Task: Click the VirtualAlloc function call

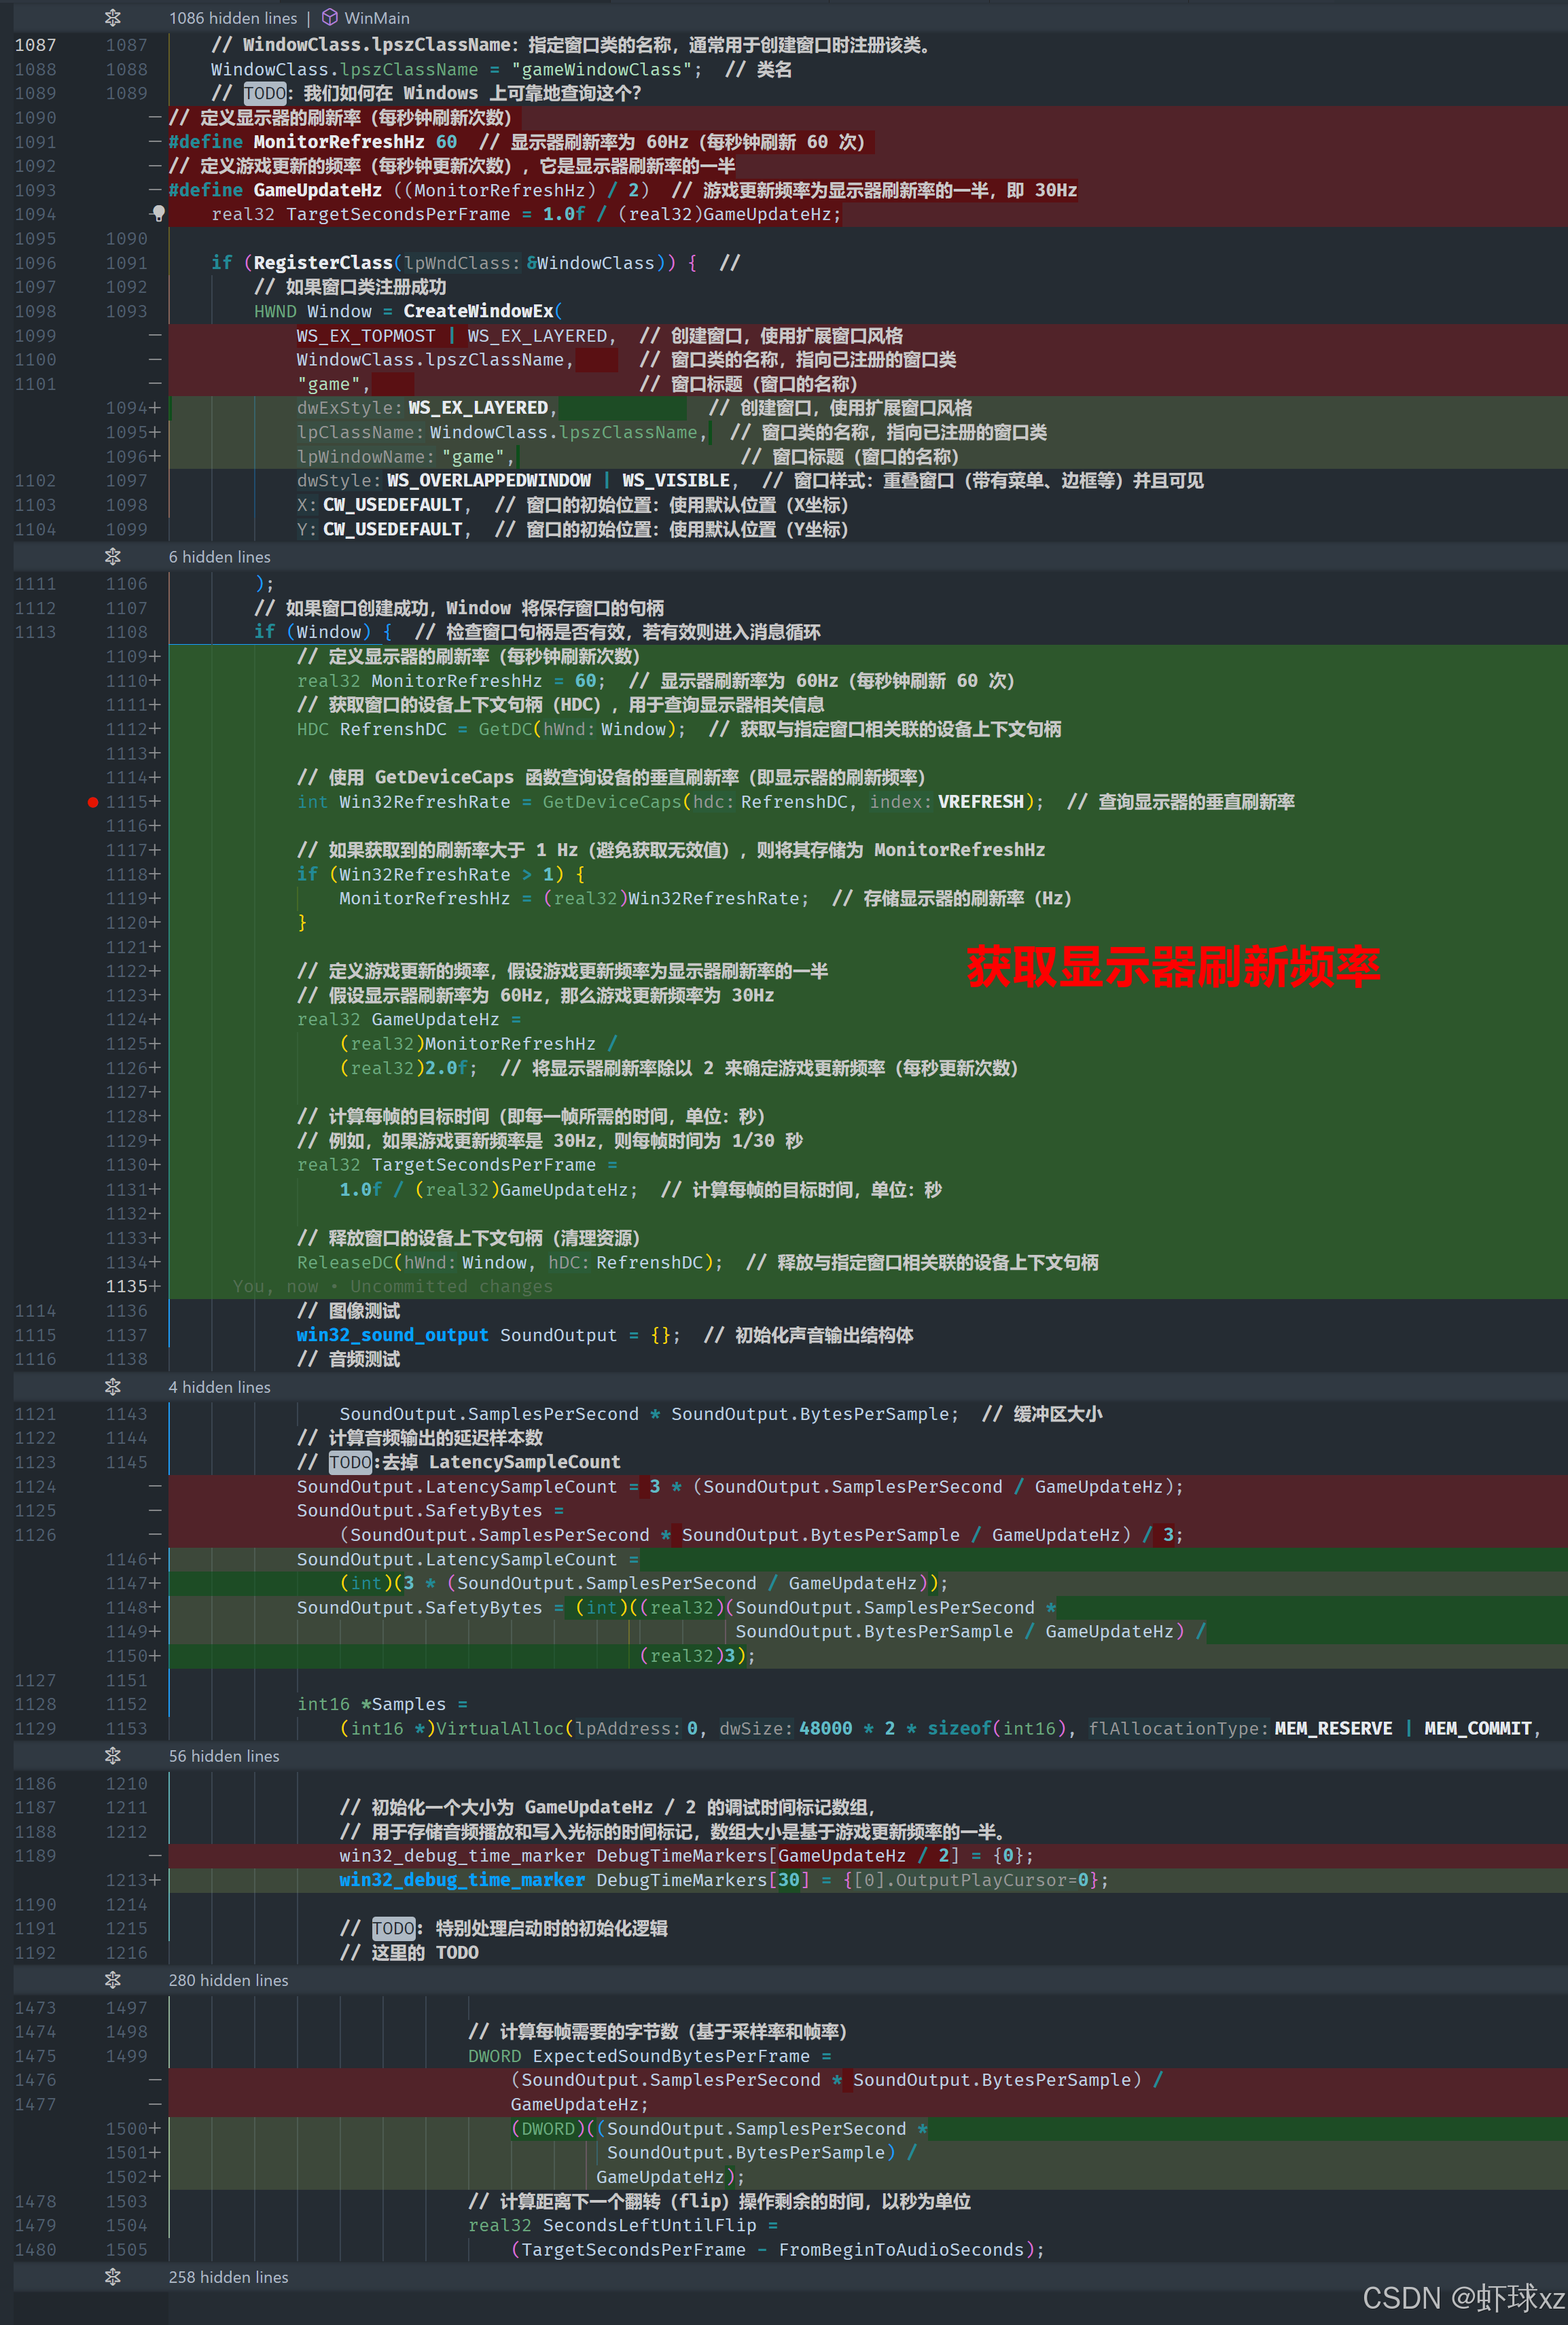Action: [x=500, y=1728]
